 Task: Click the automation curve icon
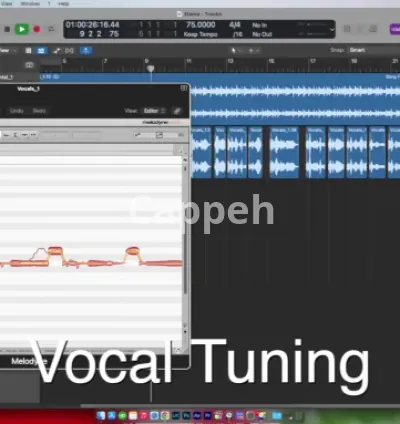[x=57, y=51]
